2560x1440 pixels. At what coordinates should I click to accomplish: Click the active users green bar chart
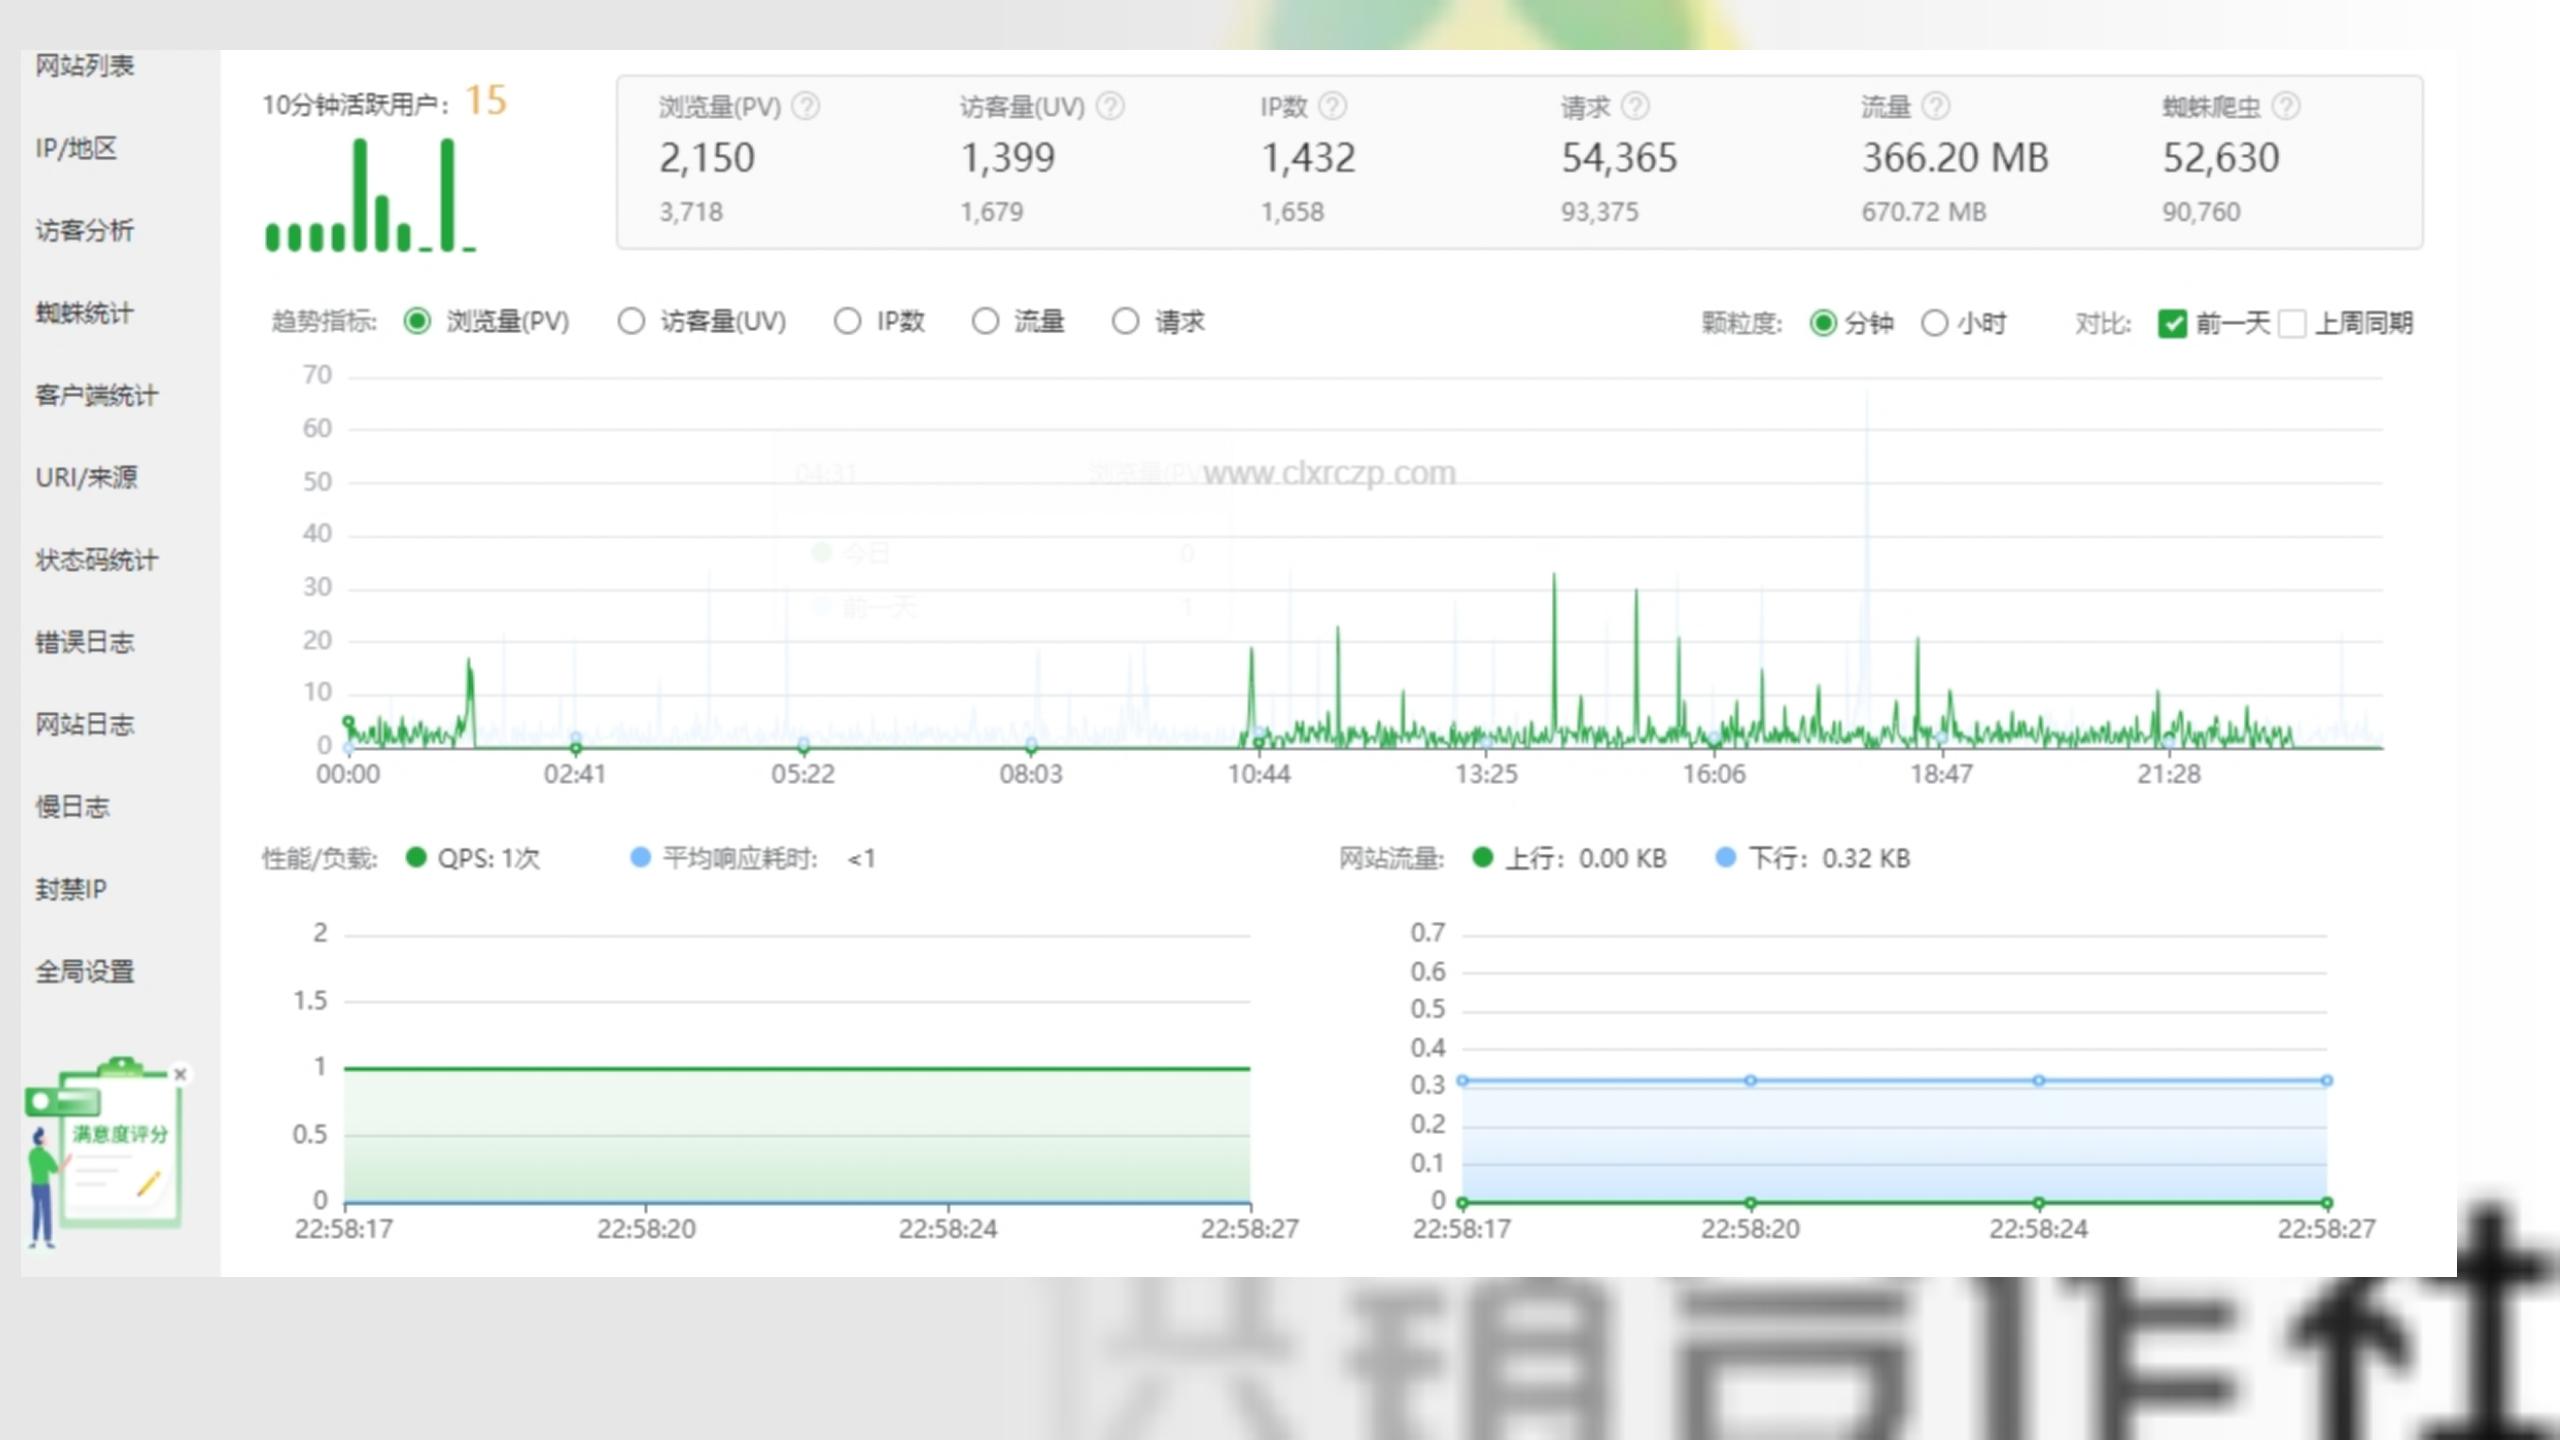[x=370, y=195]
